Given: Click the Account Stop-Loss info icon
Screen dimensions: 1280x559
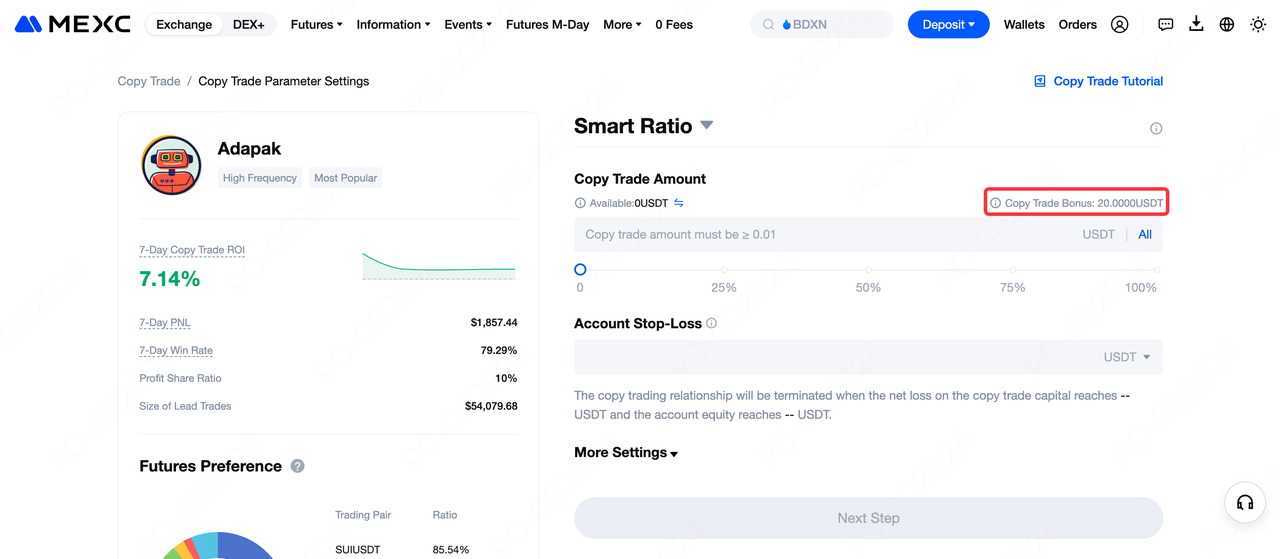Looking at the screenshot, I should tap(712, 323).
